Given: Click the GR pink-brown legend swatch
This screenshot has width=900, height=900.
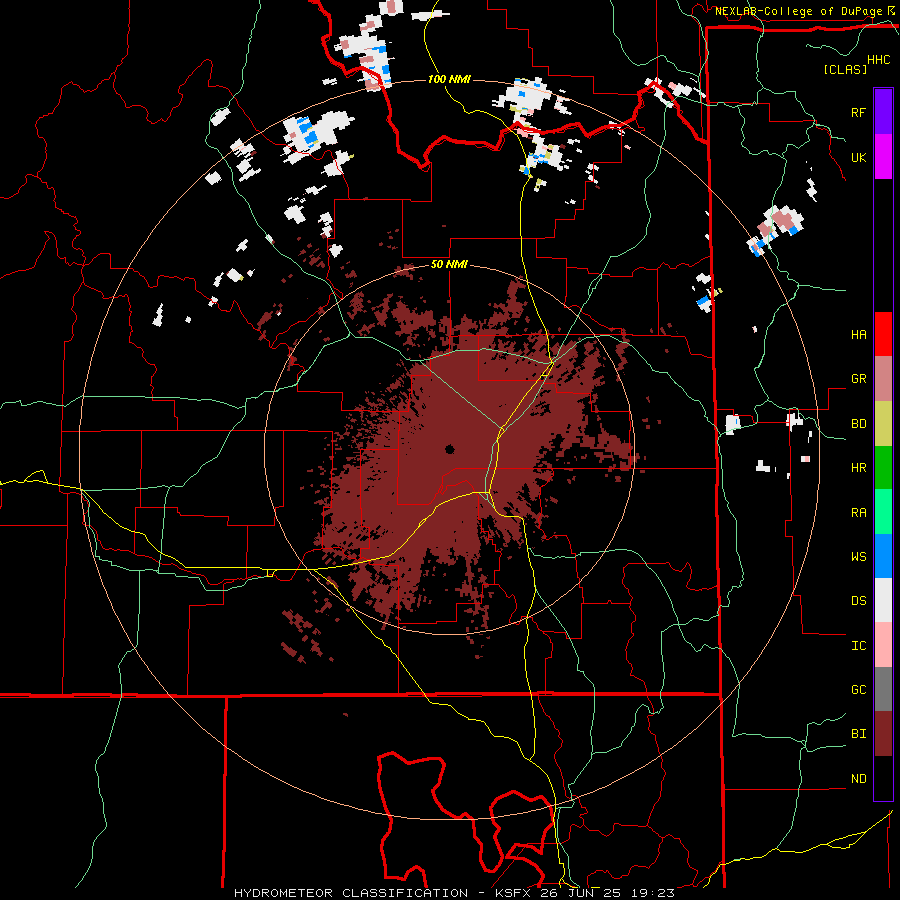Looking at the screenshot, I should 883,379.
